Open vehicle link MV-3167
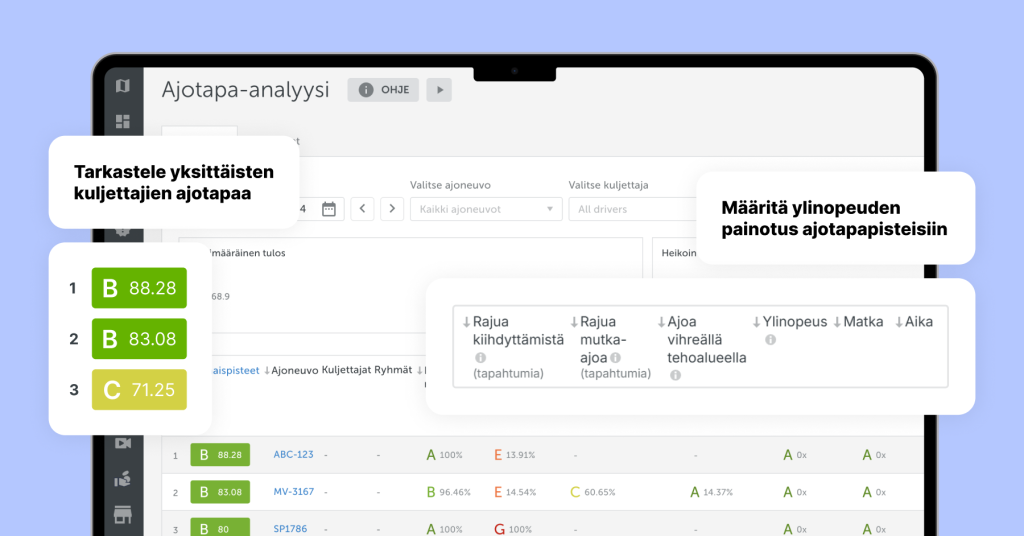Screen dimensions: 1024x536 293,492
